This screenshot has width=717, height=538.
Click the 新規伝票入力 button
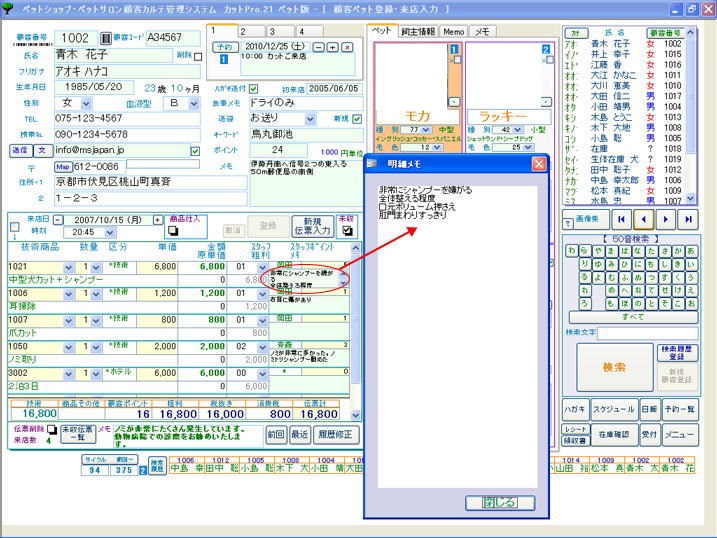[312, 227]
